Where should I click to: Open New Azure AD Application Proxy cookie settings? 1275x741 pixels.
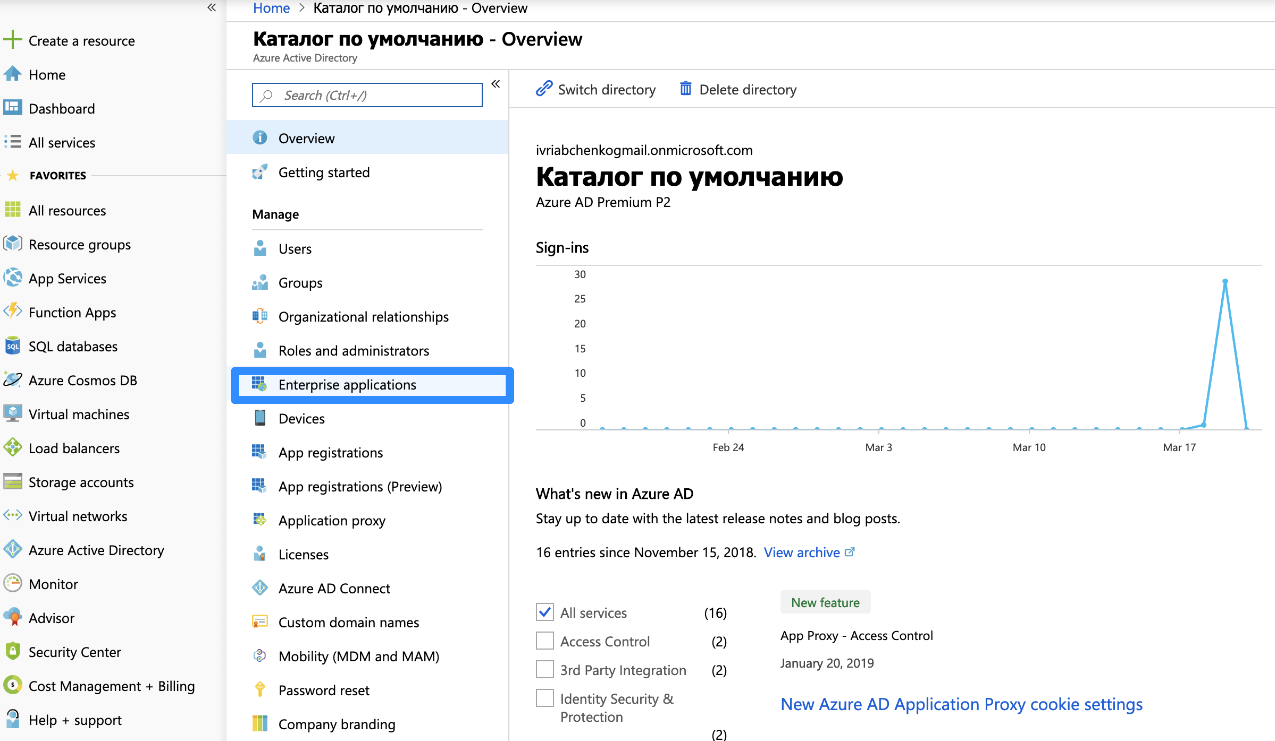click(961, 704)
